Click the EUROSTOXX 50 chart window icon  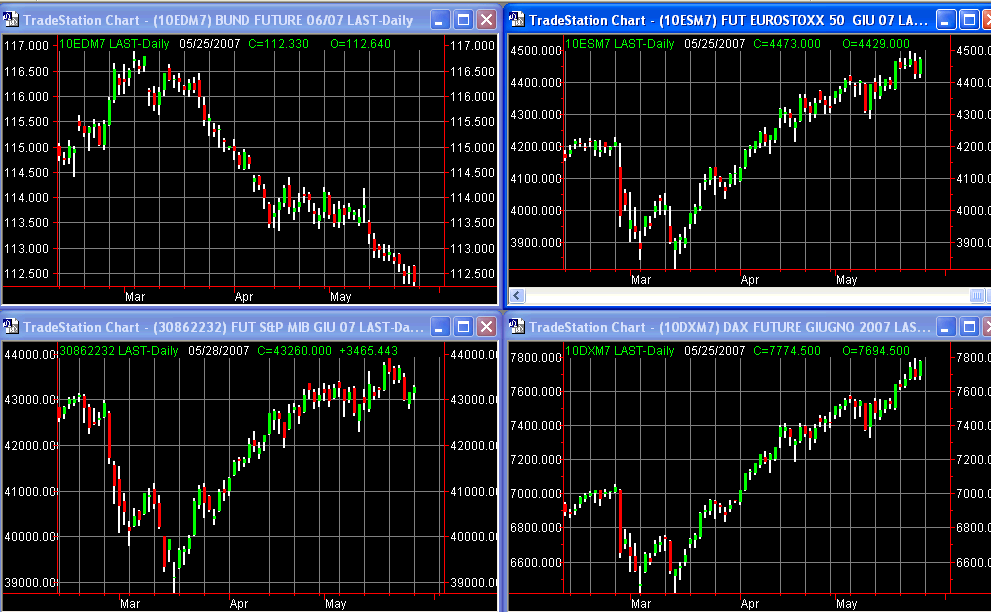[518, 20]
